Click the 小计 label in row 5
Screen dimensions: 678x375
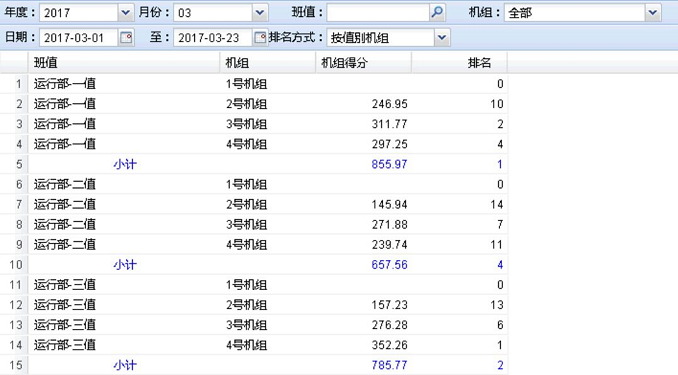125,164
